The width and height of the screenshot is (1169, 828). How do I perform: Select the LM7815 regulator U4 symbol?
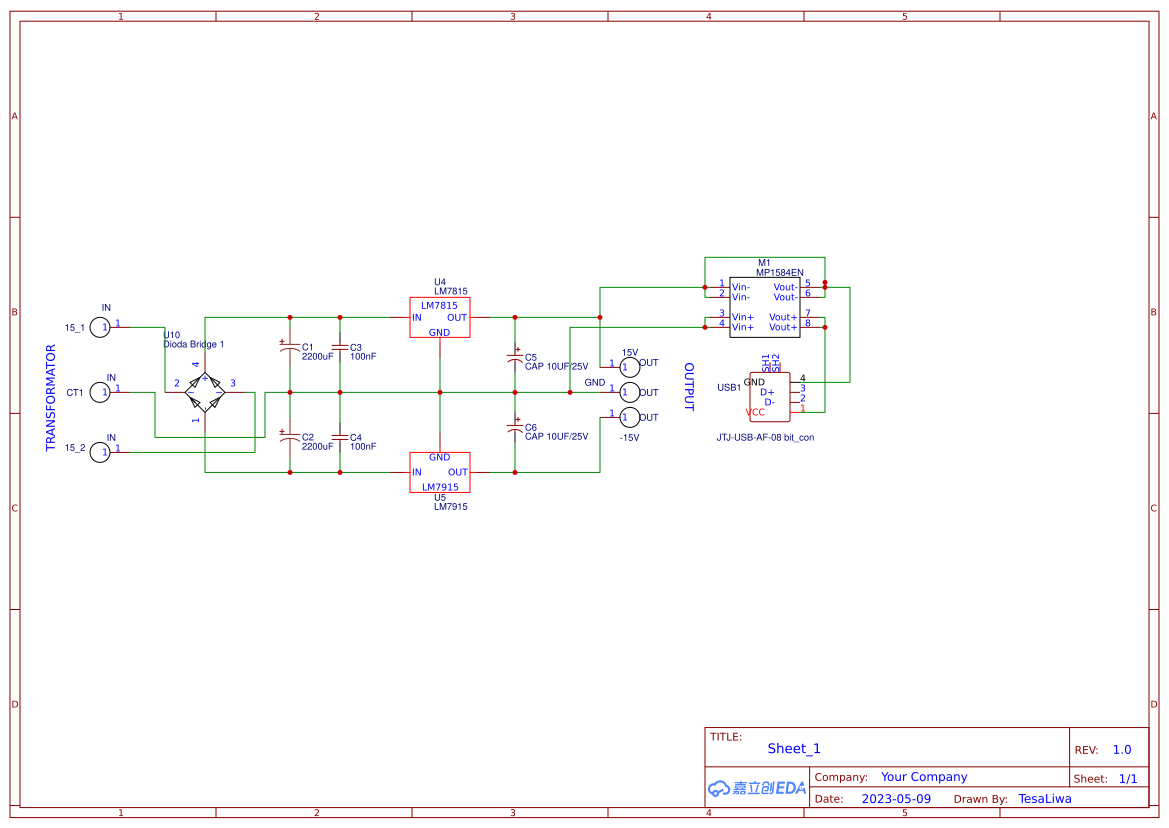pyautogui.click(x=440, y=318)
